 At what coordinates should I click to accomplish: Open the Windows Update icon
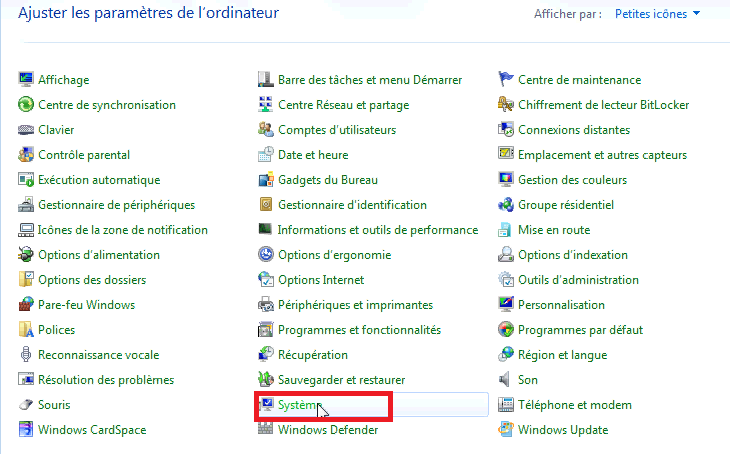(x=506, y=430)
